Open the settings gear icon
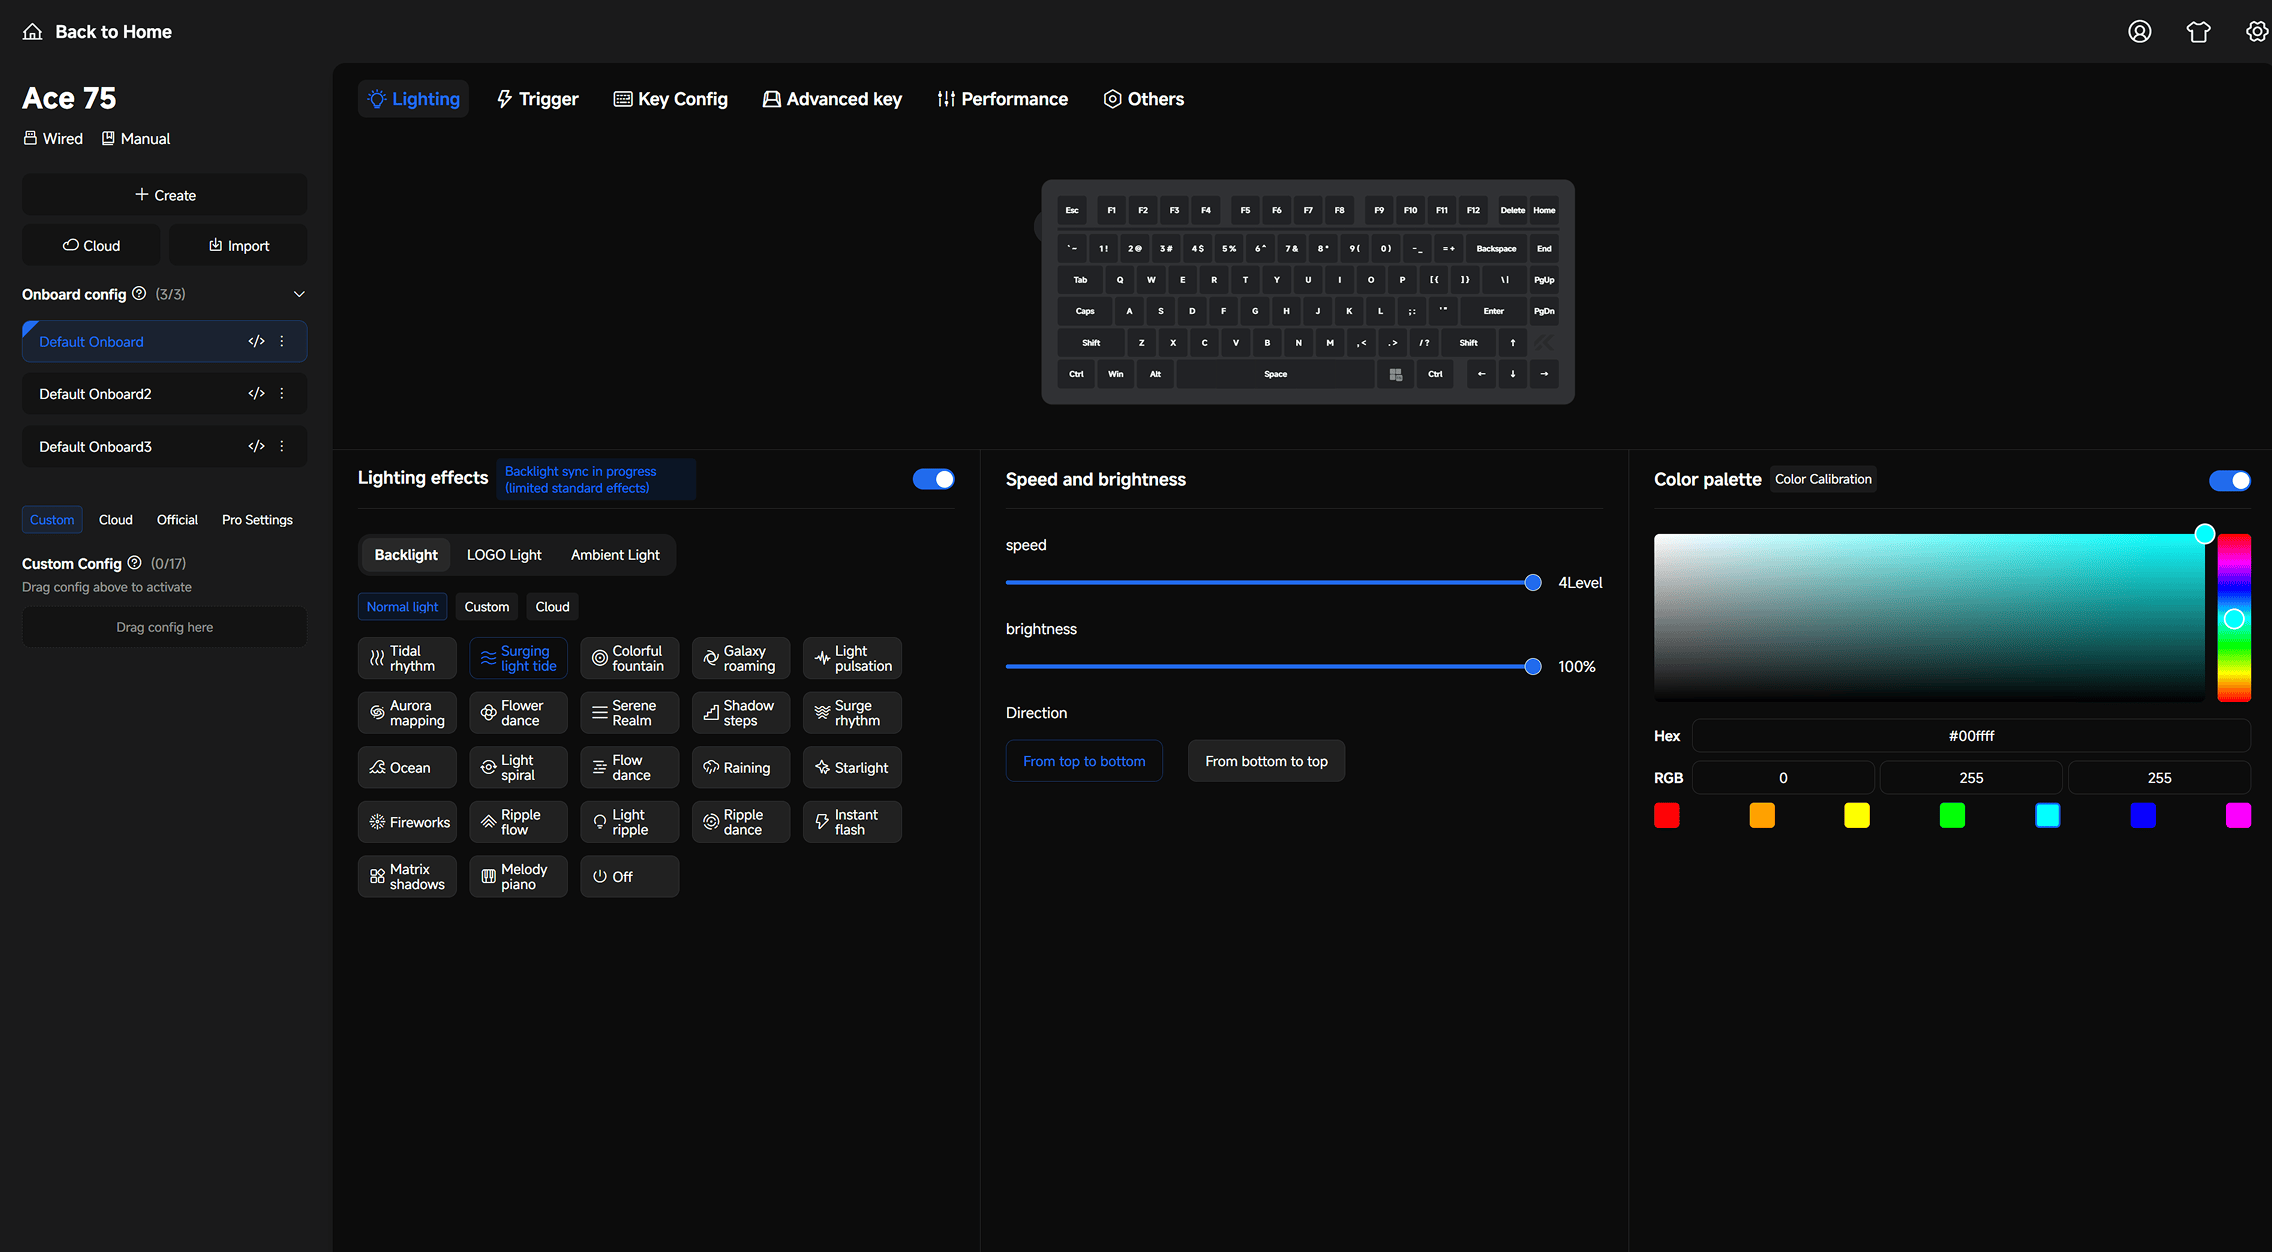 click(x=2257, y=31)
